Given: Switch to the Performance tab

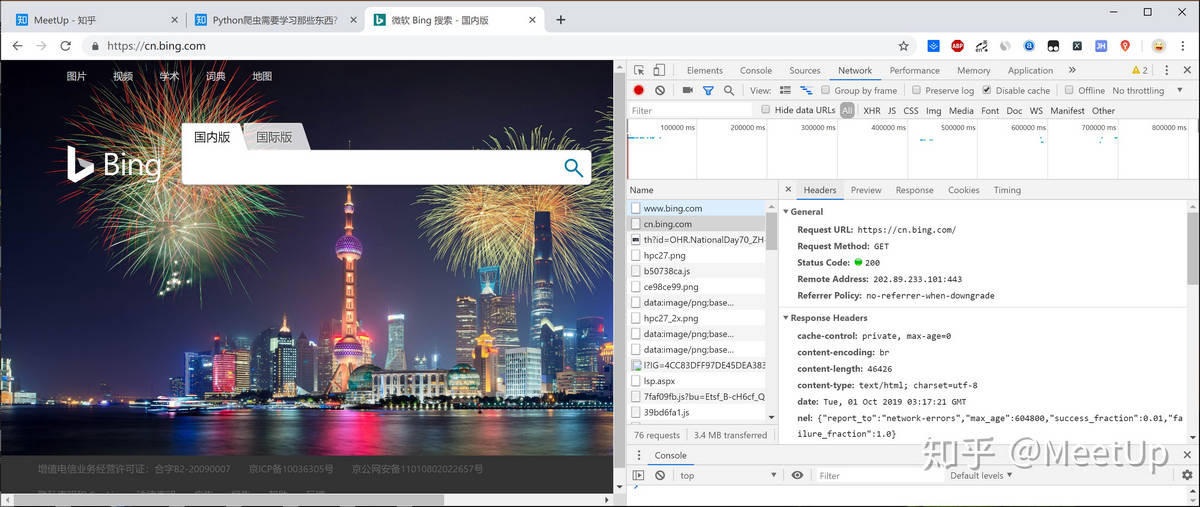Looking at the screenshot, I should point(914,70).
